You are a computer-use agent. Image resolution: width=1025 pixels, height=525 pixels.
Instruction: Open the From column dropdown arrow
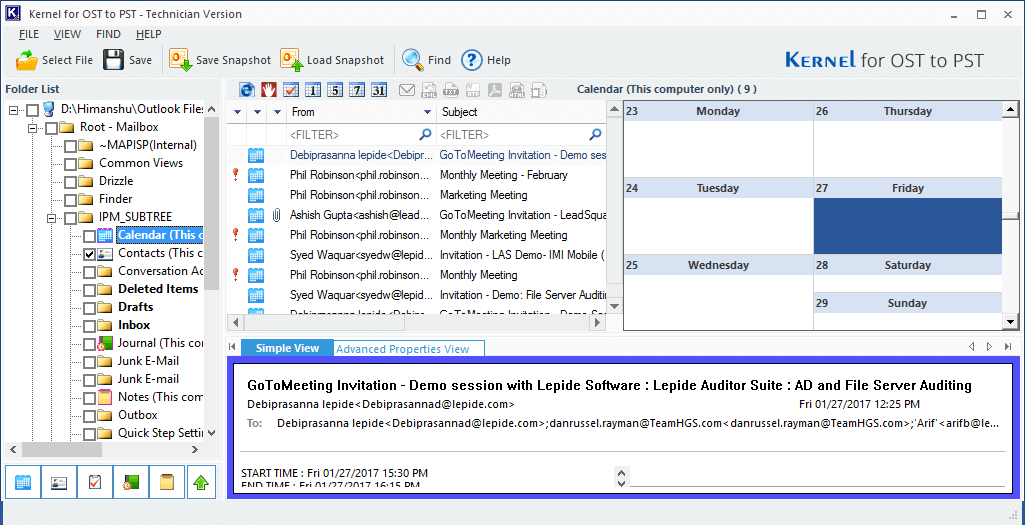pos(426,112)
